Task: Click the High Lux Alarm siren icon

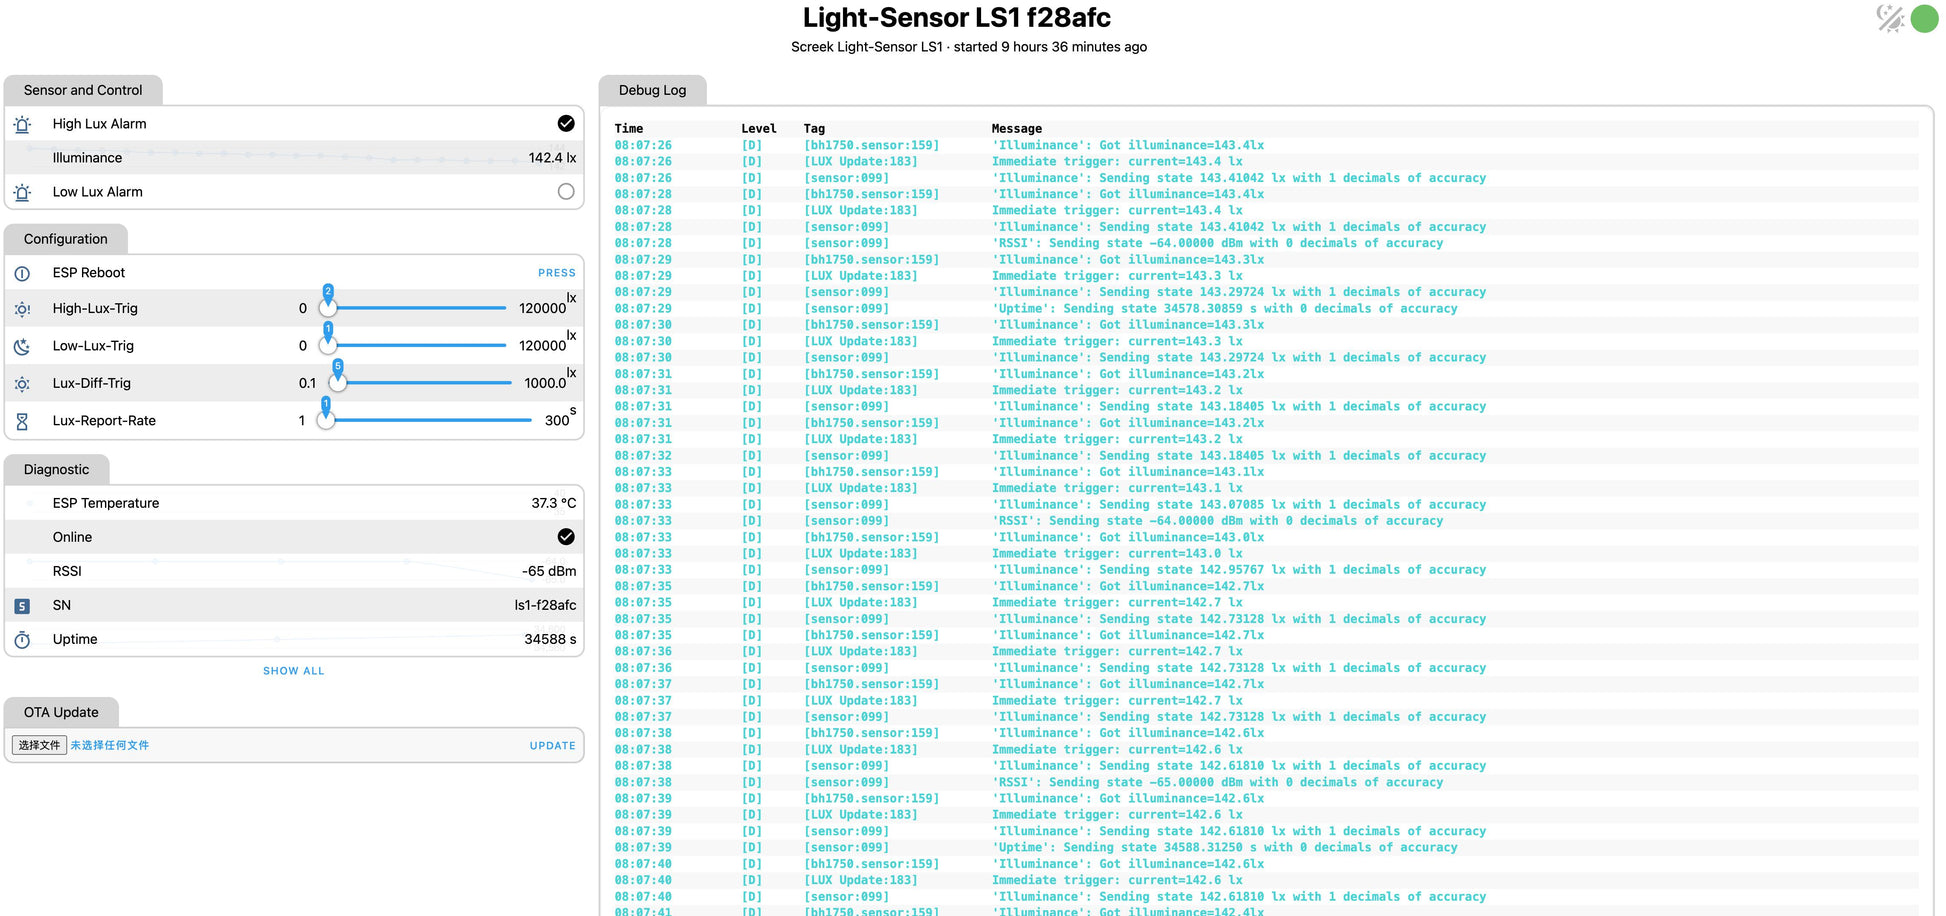Action: 22,125
